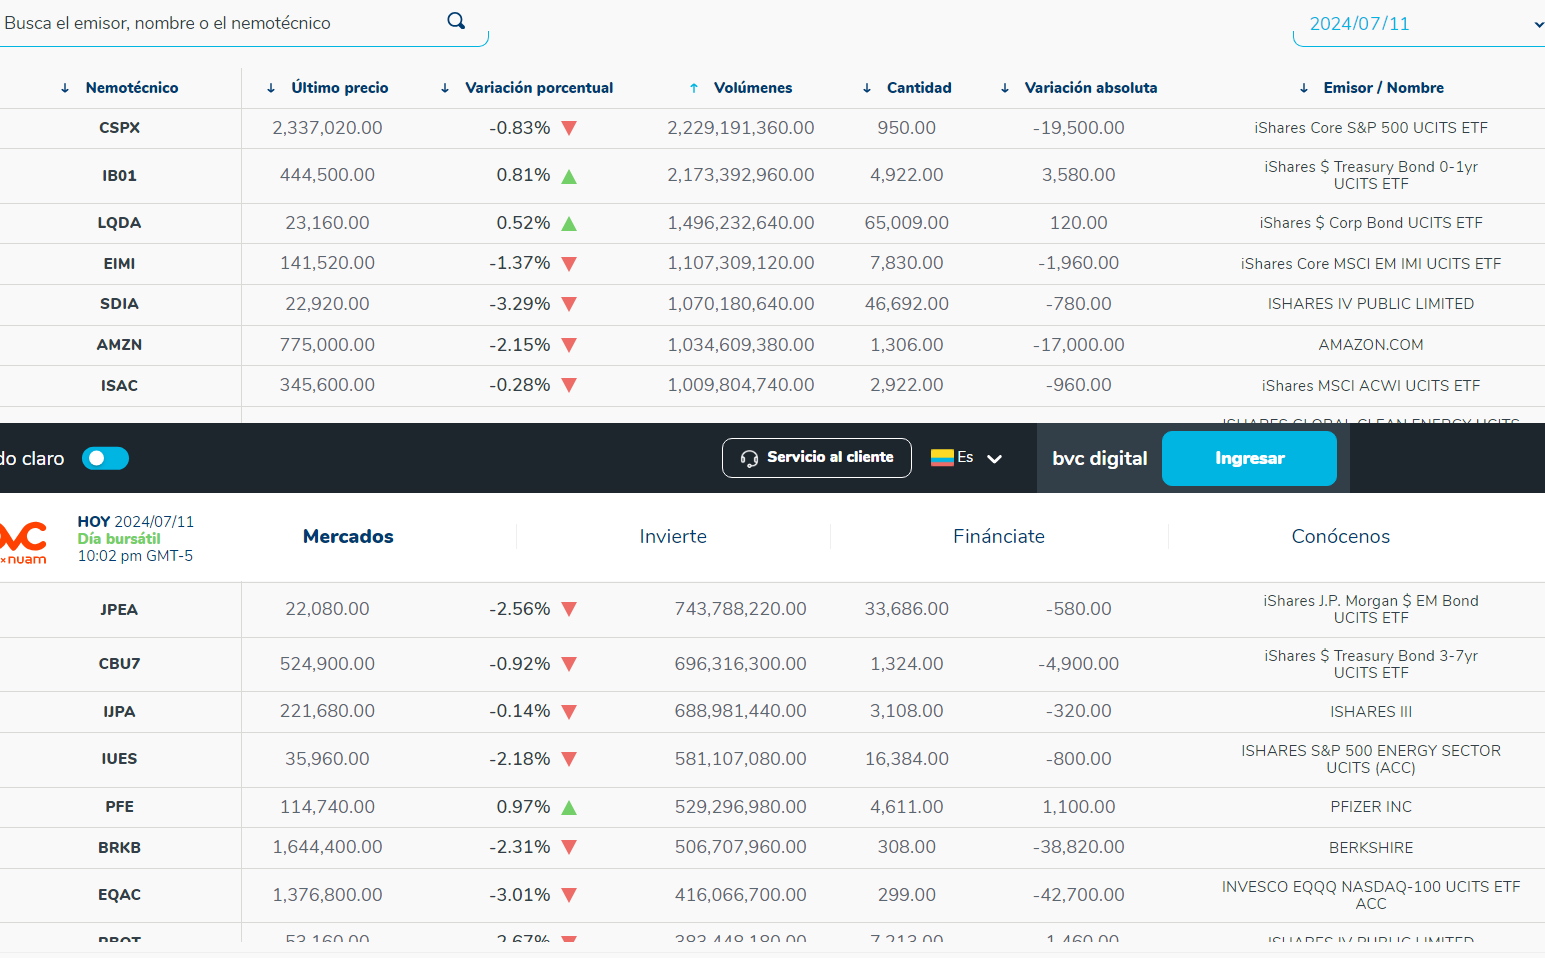Viewport: 1545px width, 958px height.
Task: Click the Día bursátil status text
Action: [119, 539]
